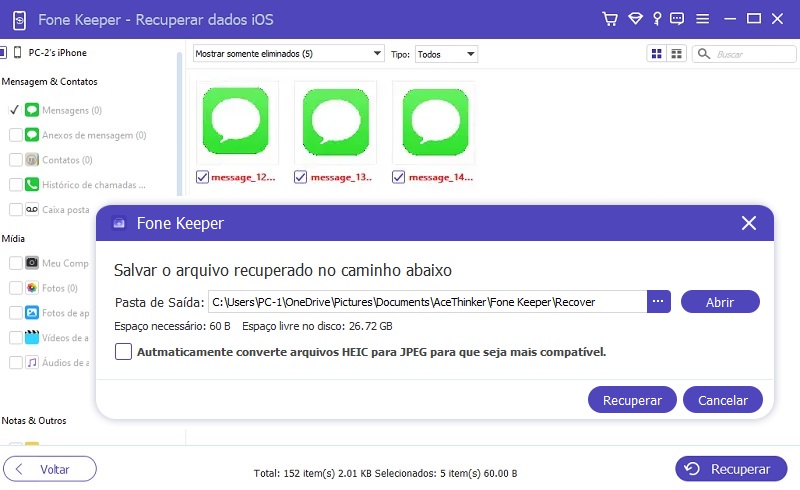Click the Histórico de chamadas phone icon
The height and width of the screenshot is (490, 800).
[x=32, y=184]
